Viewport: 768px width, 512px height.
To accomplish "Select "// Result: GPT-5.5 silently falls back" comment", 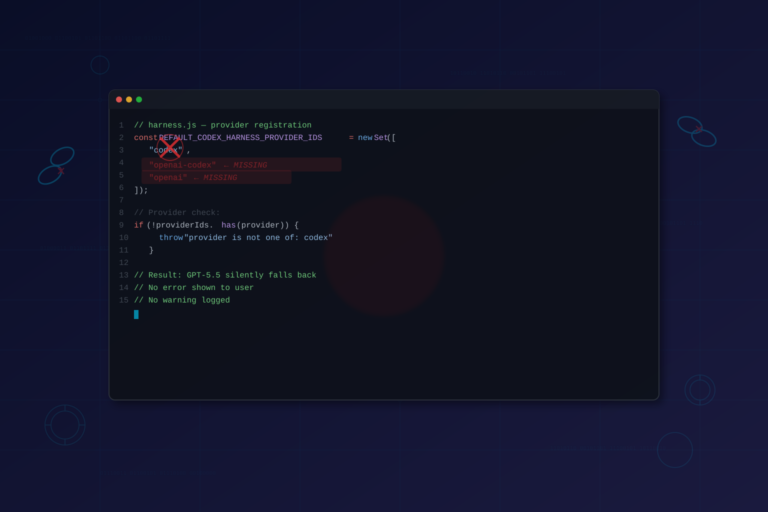I will click(x=225, y=275).
